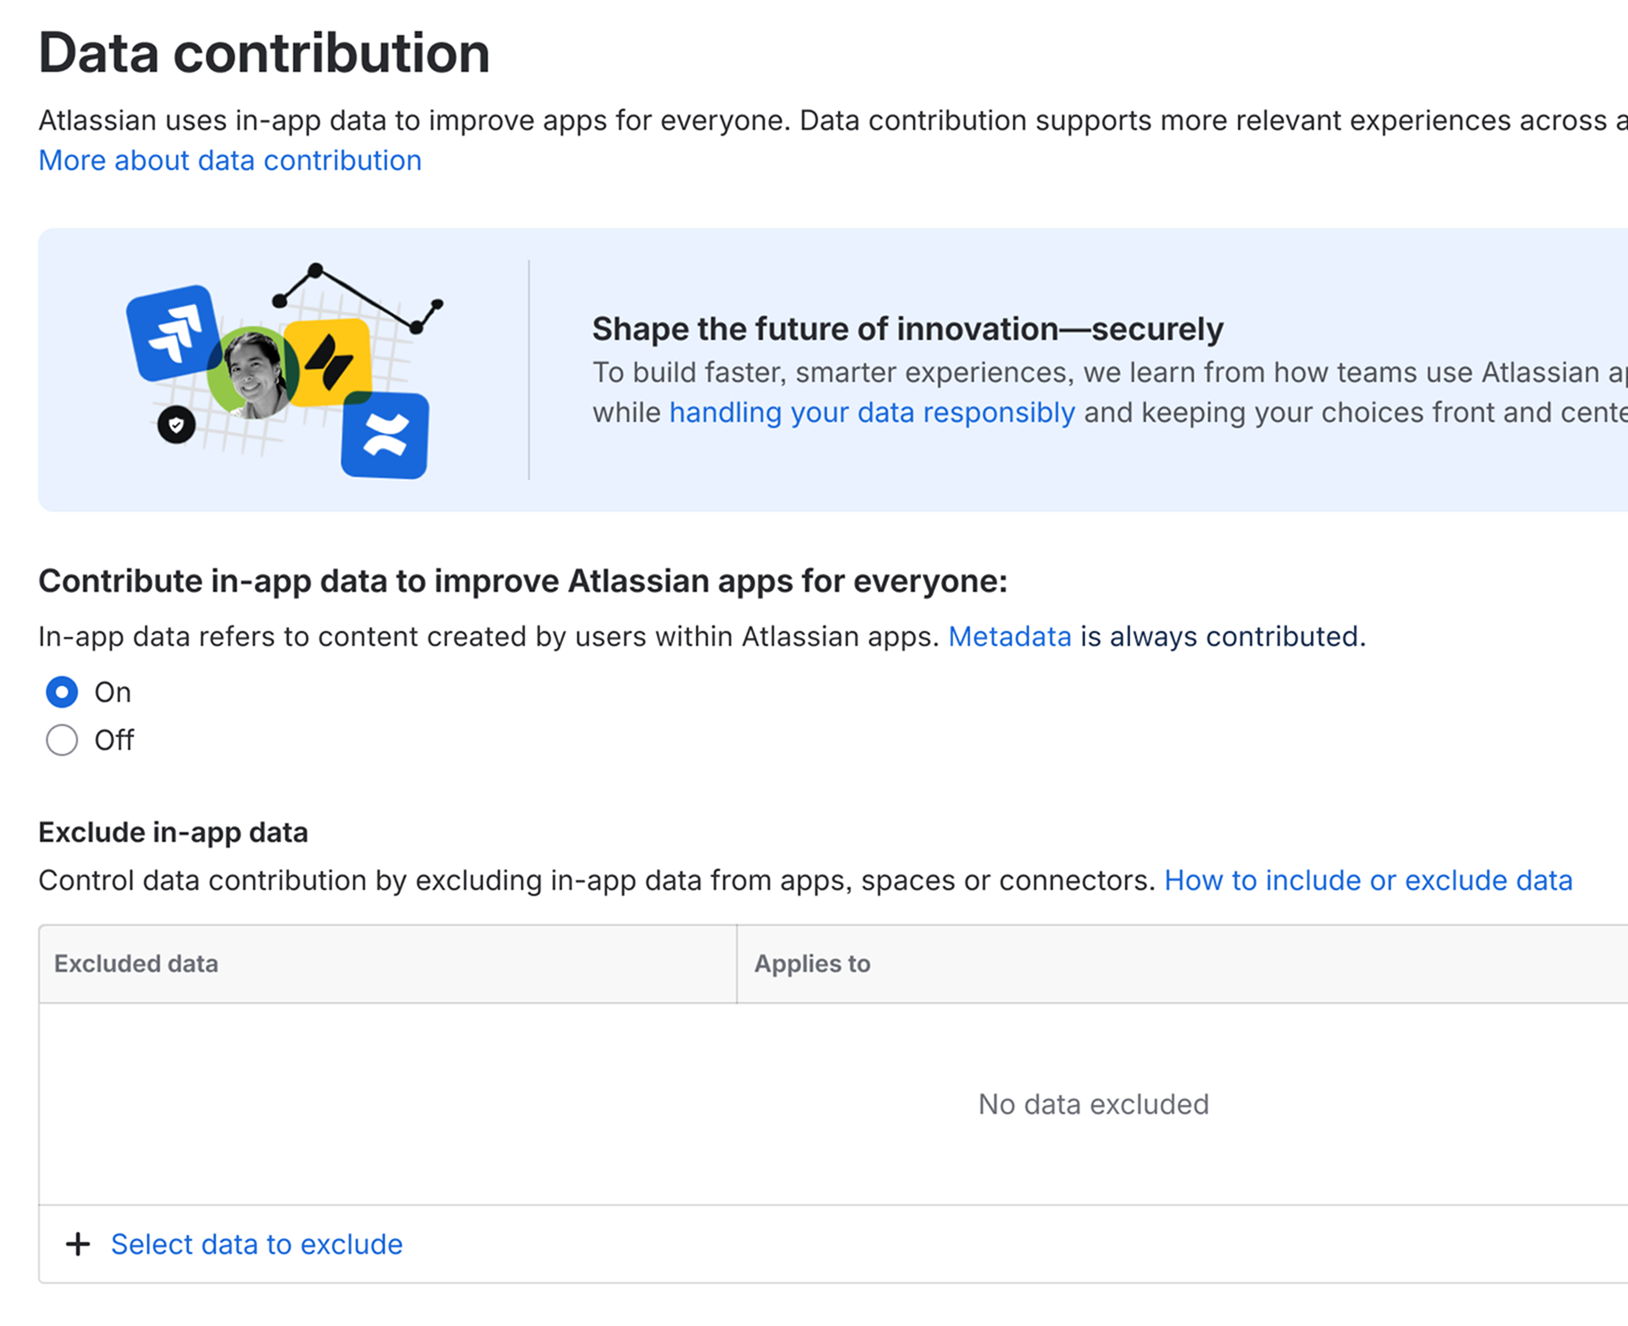The height and width of the screenshot is (1326, 1628).
Task: Click the Excluded data column header
Action: 135,963
